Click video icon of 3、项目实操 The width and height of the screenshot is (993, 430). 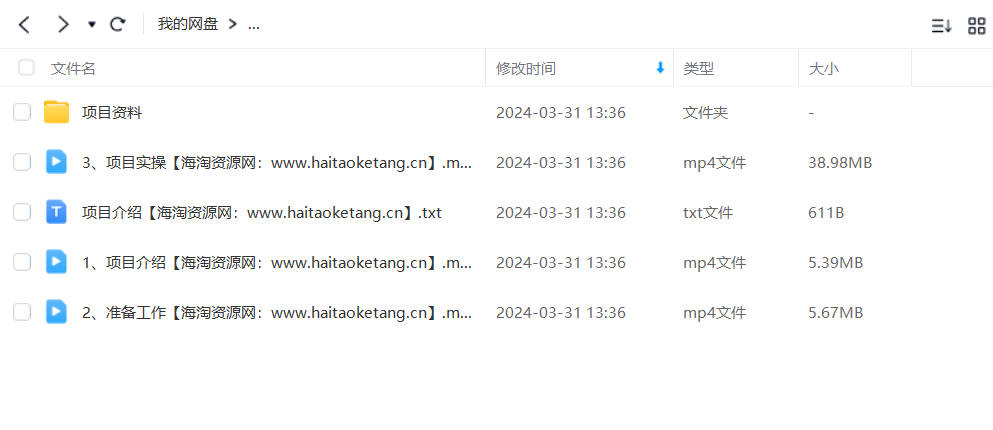[56, 162]
